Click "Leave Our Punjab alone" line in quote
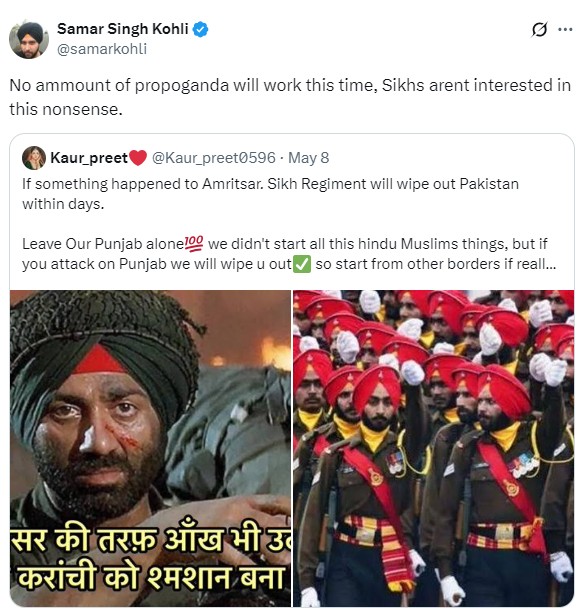The image size is (577, 611). [103, 244]
